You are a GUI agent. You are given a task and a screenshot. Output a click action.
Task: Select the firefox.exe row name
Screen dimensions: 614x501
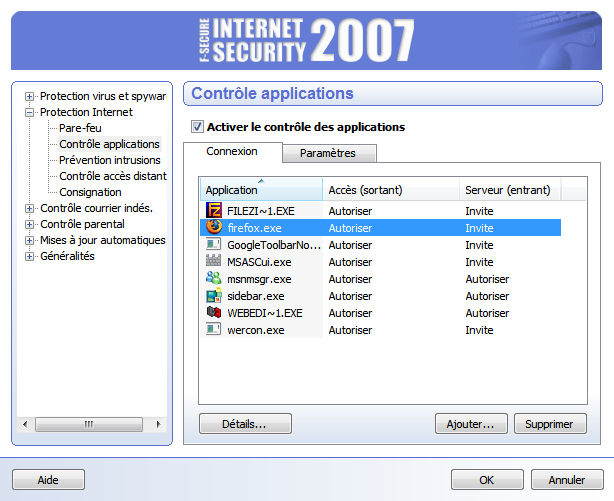[255, 228]
